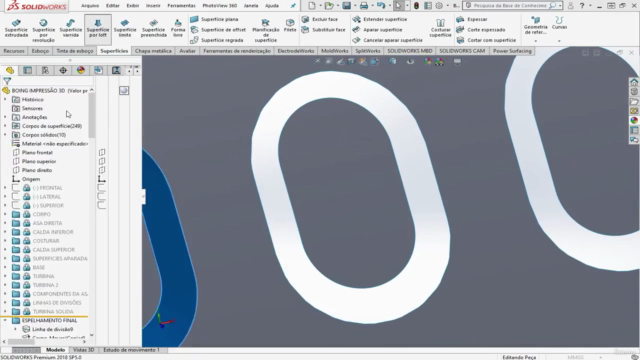Open the Costurar superfície tool
The height and width of the screenshot is (360, 640).
coord(440,28)
